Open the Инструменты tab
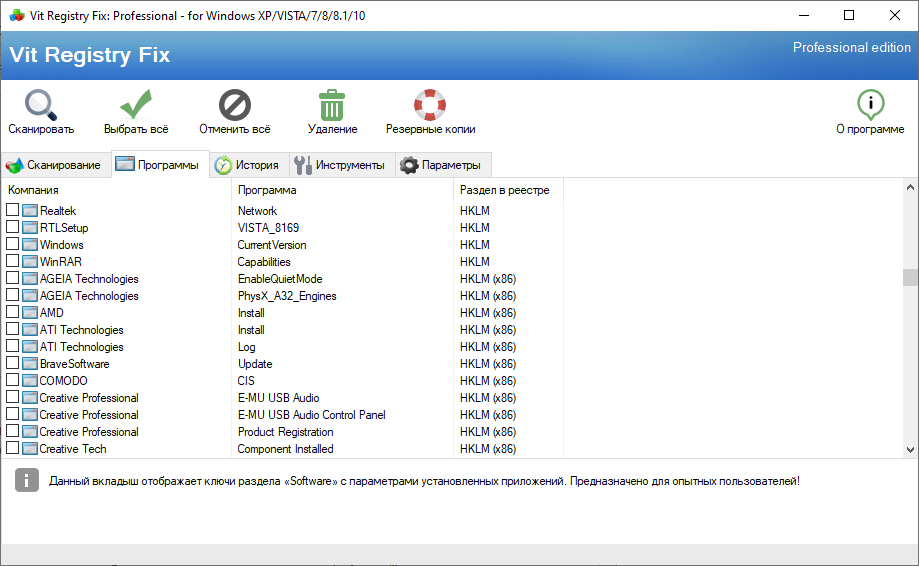This screenshot has width=919, height=566. coord(343,165)
